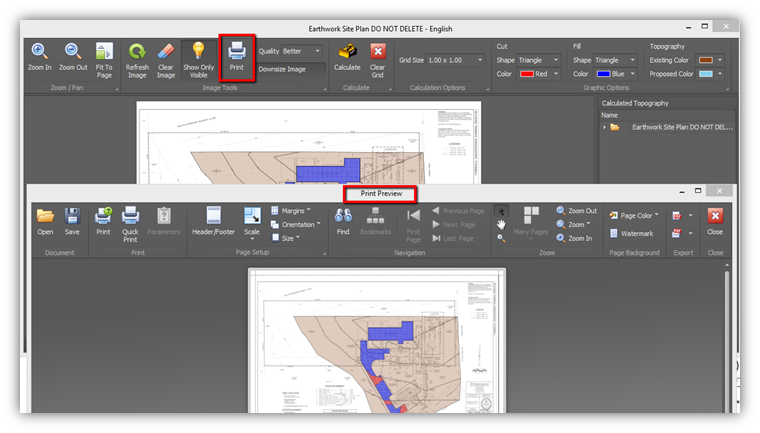Click site plan image in Earthwork window

tap(309, 143)
